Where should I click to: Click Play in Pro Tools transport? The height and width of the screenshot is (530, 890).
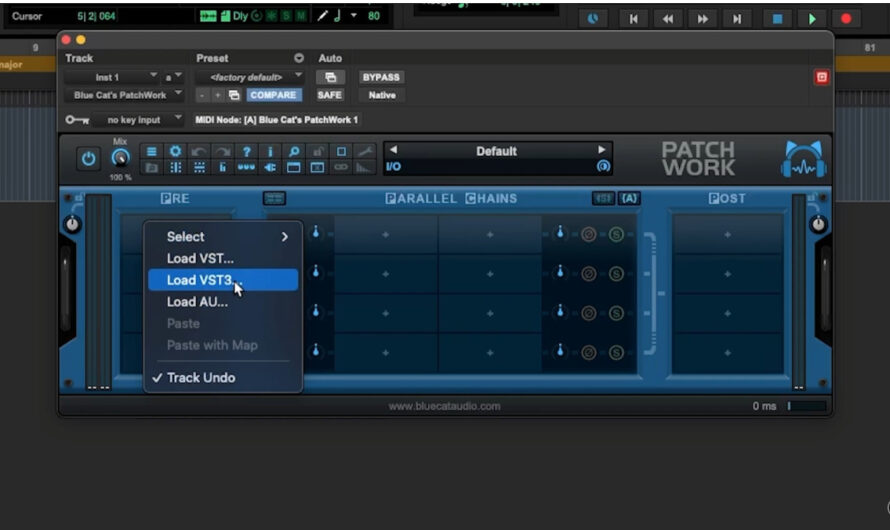click(812, 19)
